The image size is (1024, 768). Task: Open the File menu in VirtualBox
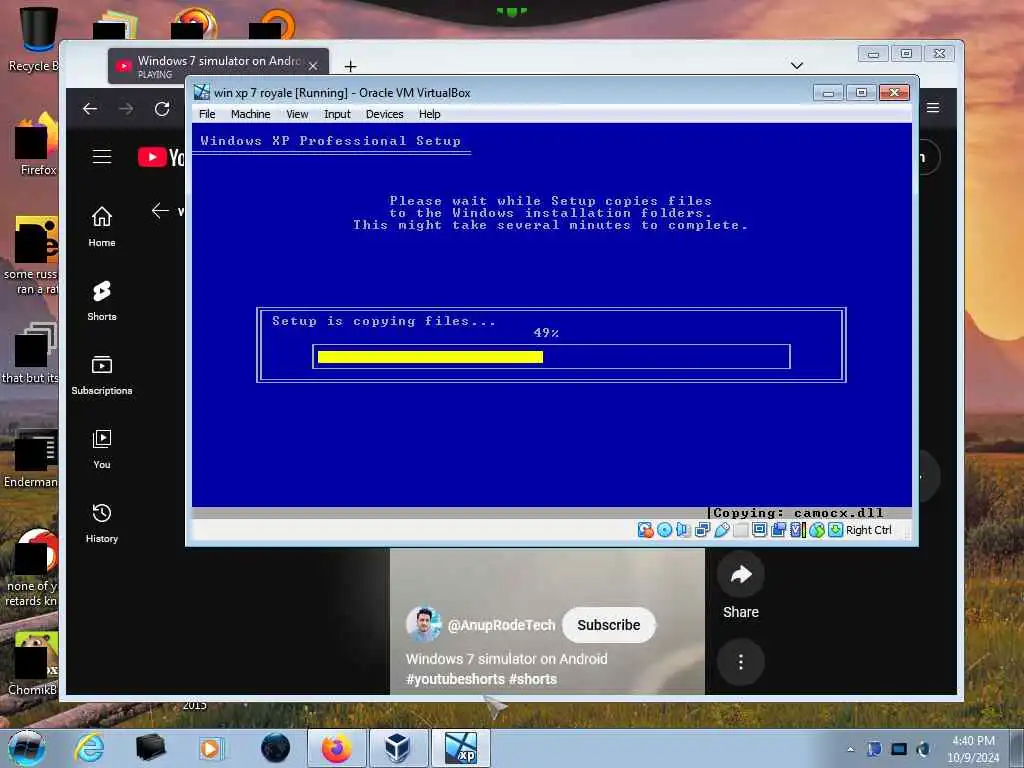(207, 114)
